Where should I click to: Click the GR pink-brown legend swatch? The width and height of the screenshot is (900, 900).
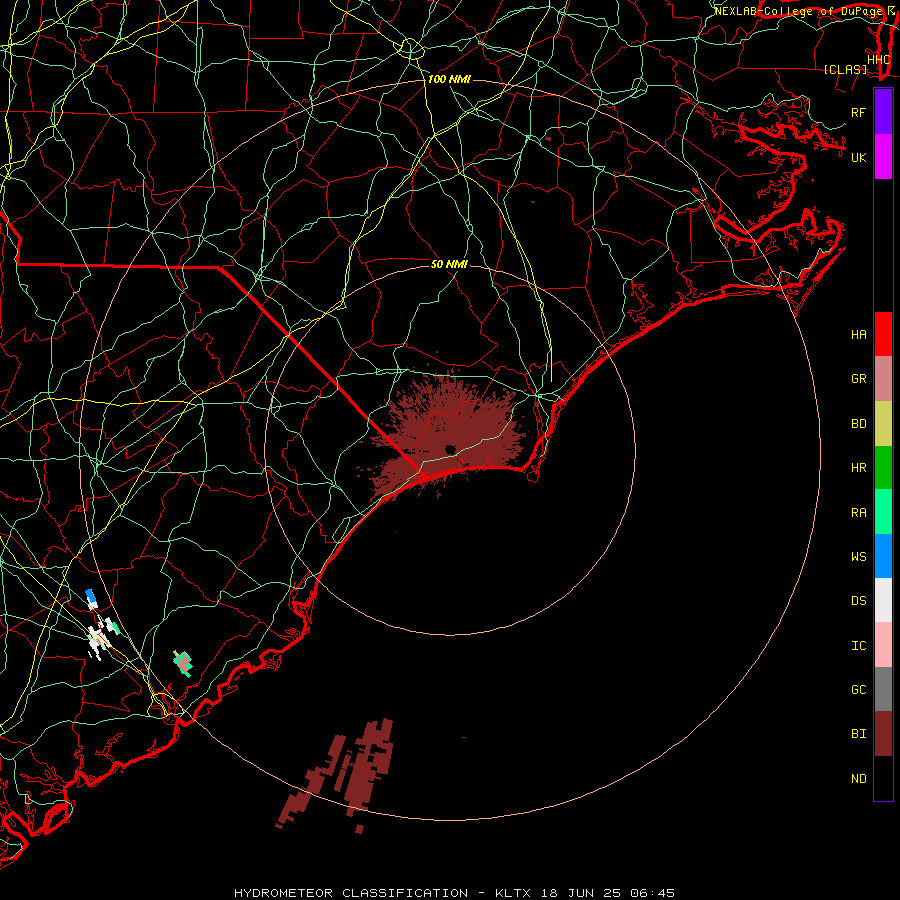(x=883, y=379)
